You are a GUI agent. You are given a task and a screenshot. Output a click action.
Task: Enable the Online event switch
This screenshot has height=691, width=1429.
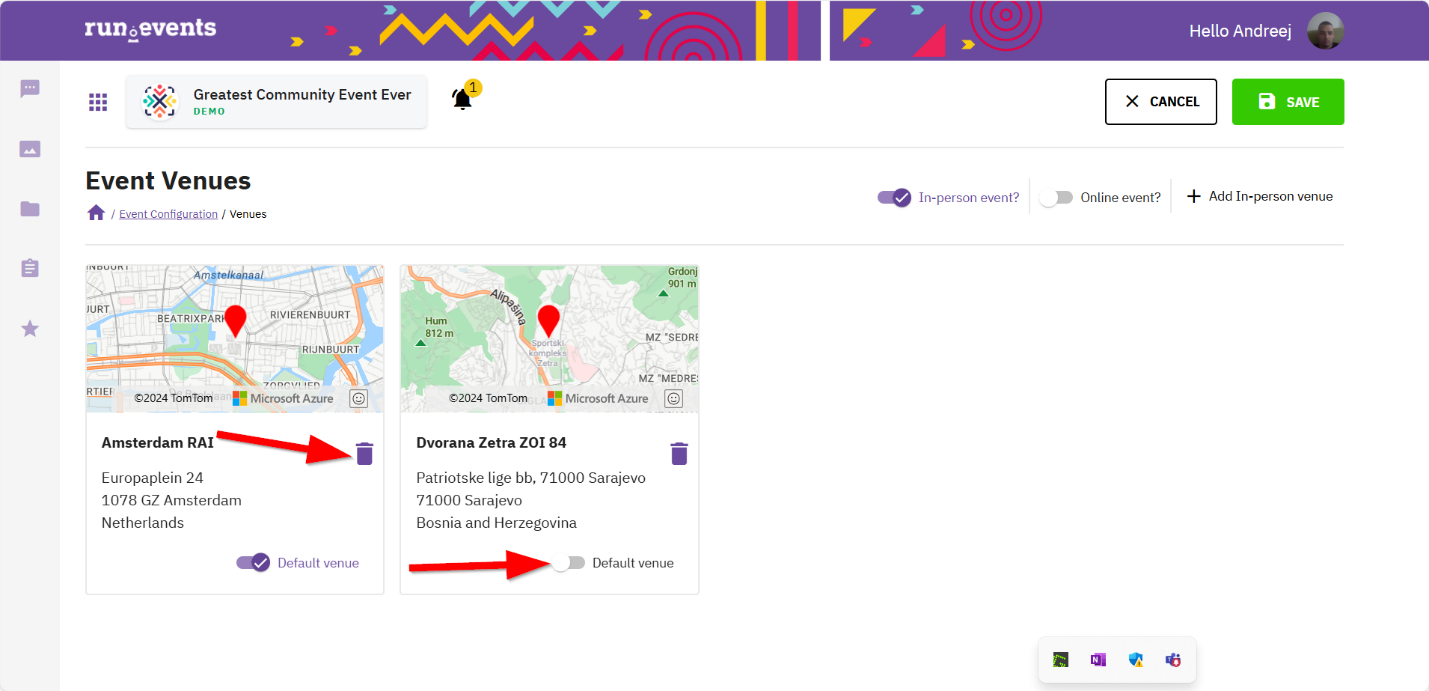pyautogui.click(x=1056, y=198)
